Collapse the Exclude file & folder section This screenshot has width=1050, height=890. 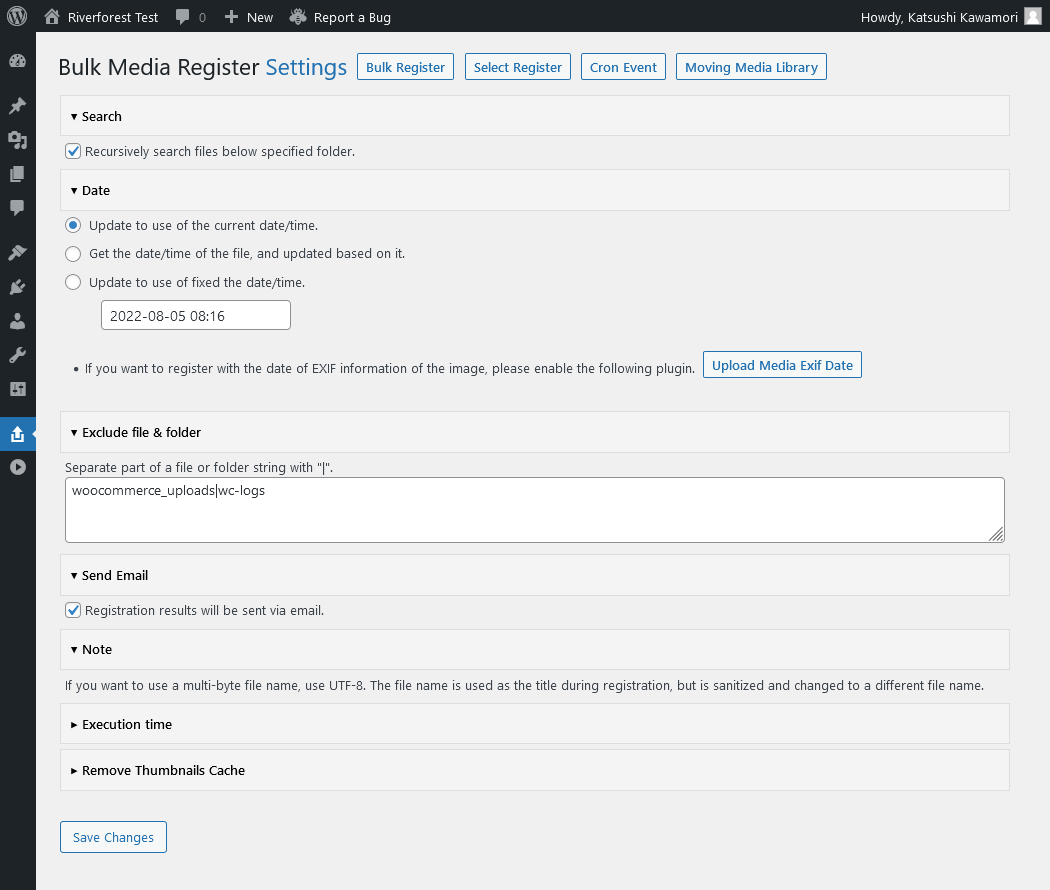141,432
